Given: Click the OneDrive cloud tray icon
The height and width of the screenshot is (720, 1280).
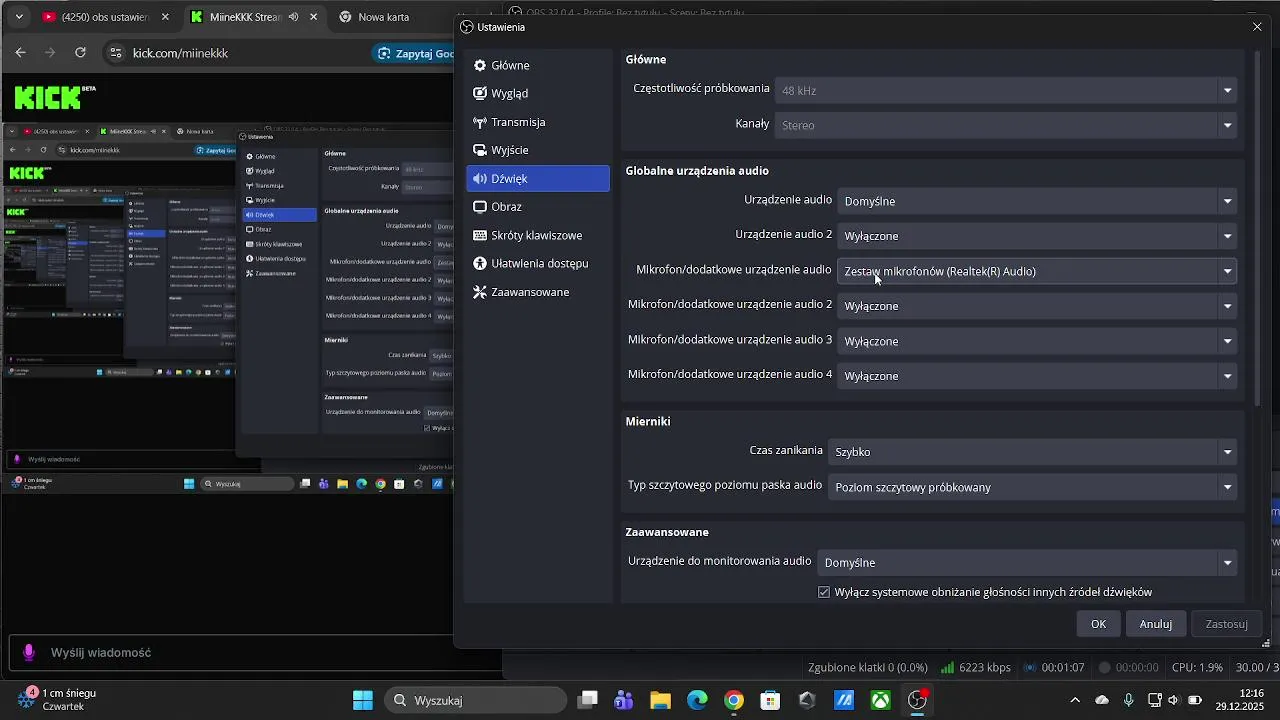Looking at the screenshot, I should (x=1102, y=700).
